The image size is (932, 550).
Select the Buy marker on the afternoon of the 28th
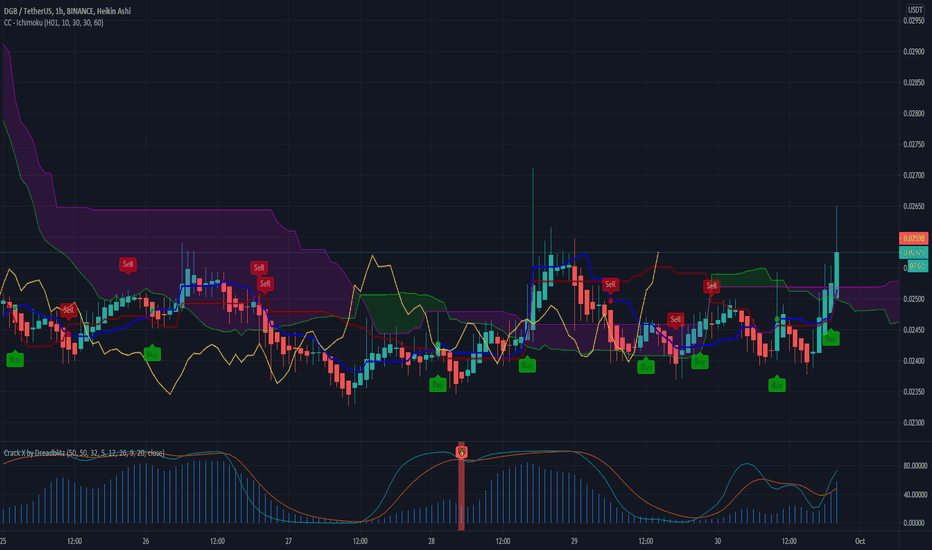coord(527,365)
